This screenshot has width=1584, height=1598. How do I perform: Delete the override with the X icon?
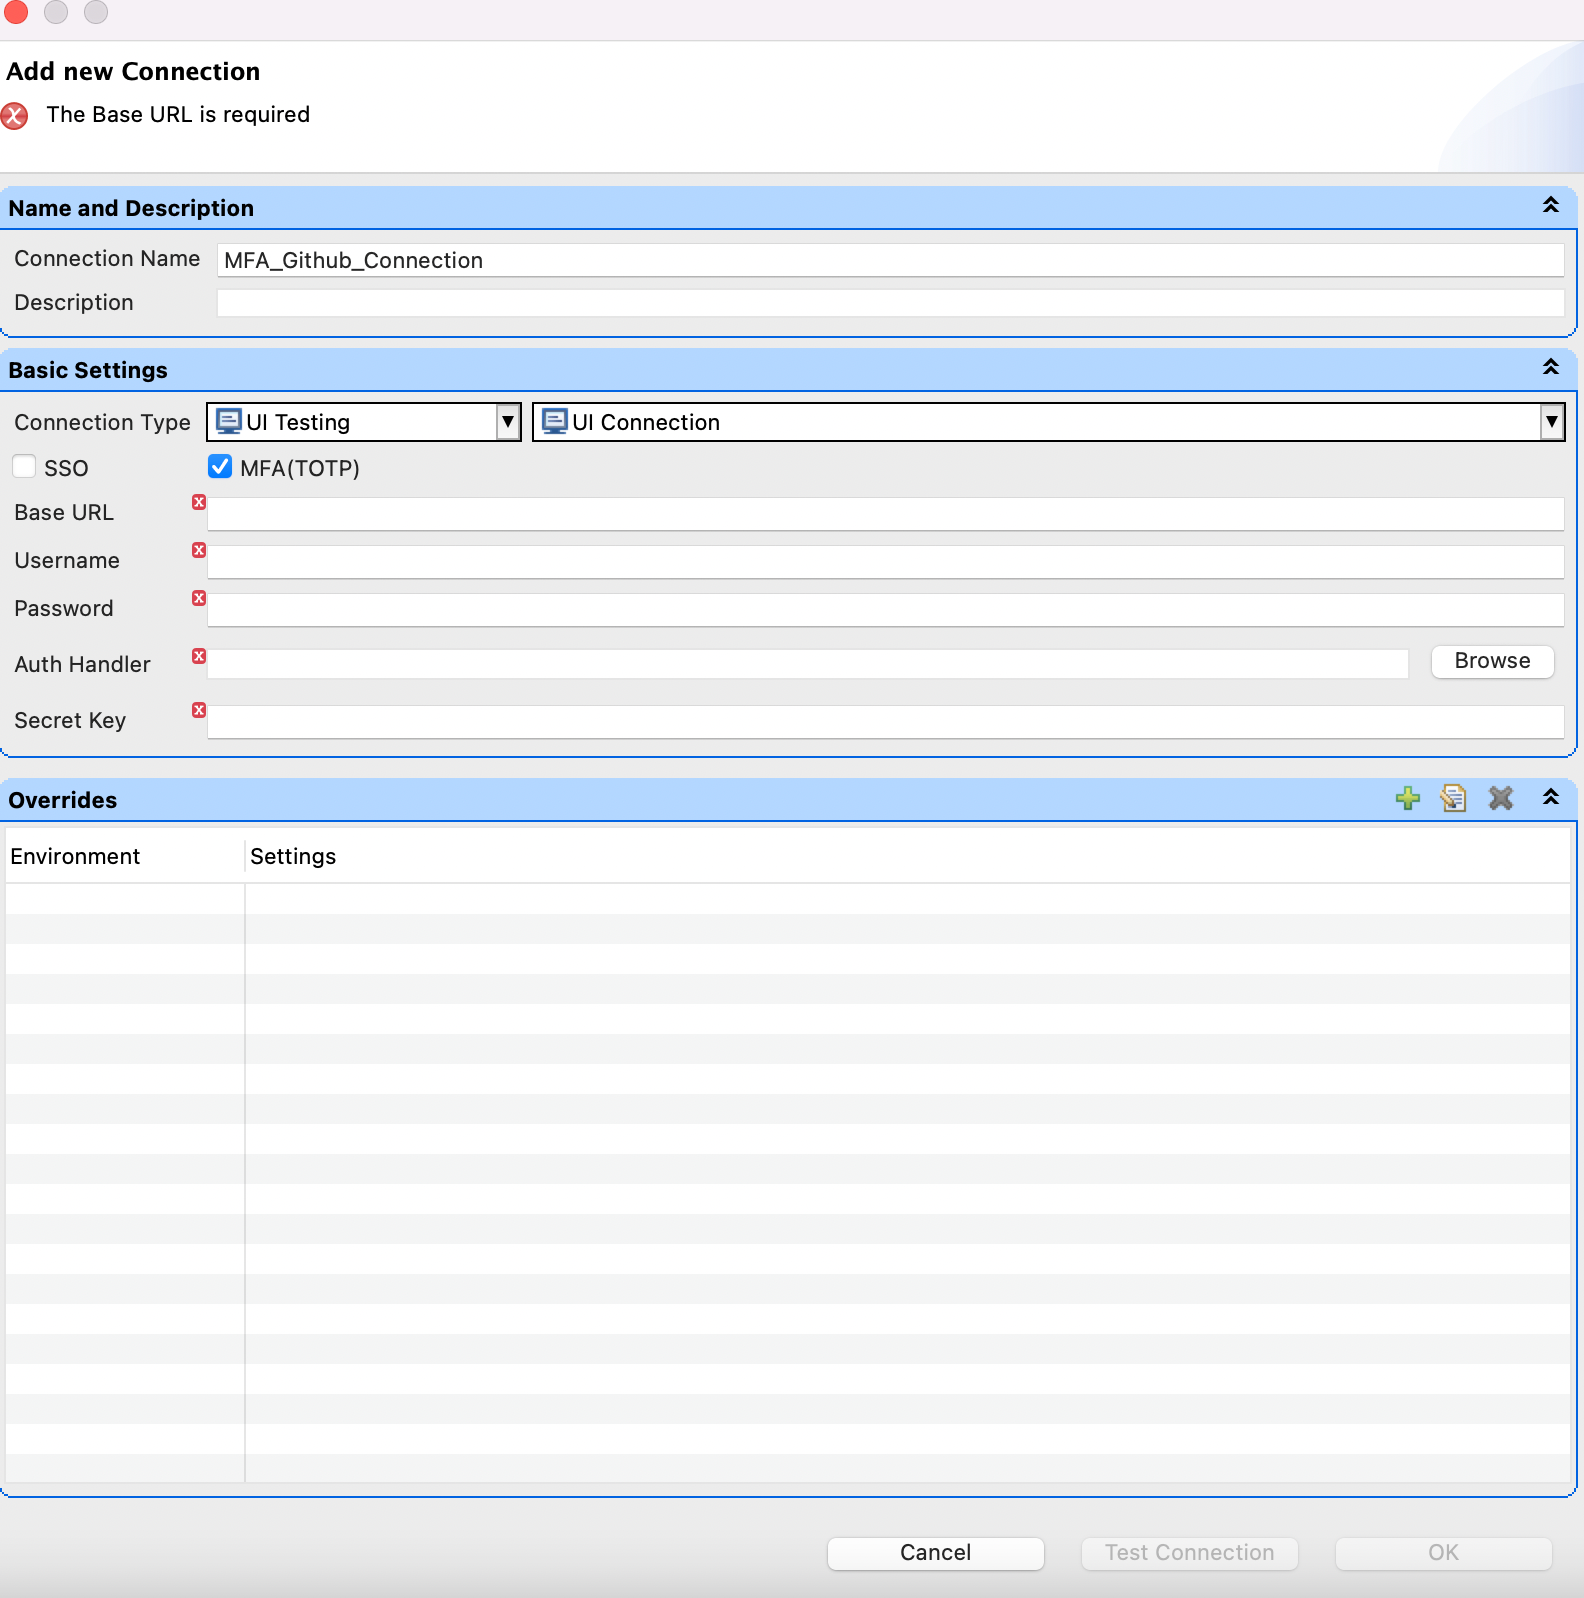pos(1501,798)
